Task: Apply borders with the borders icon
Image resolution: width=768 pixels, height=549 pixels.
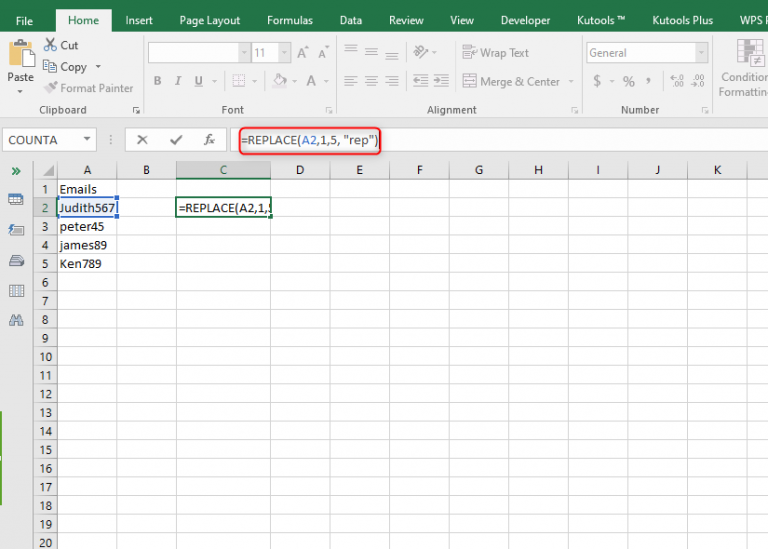Action: pos(239,81)
